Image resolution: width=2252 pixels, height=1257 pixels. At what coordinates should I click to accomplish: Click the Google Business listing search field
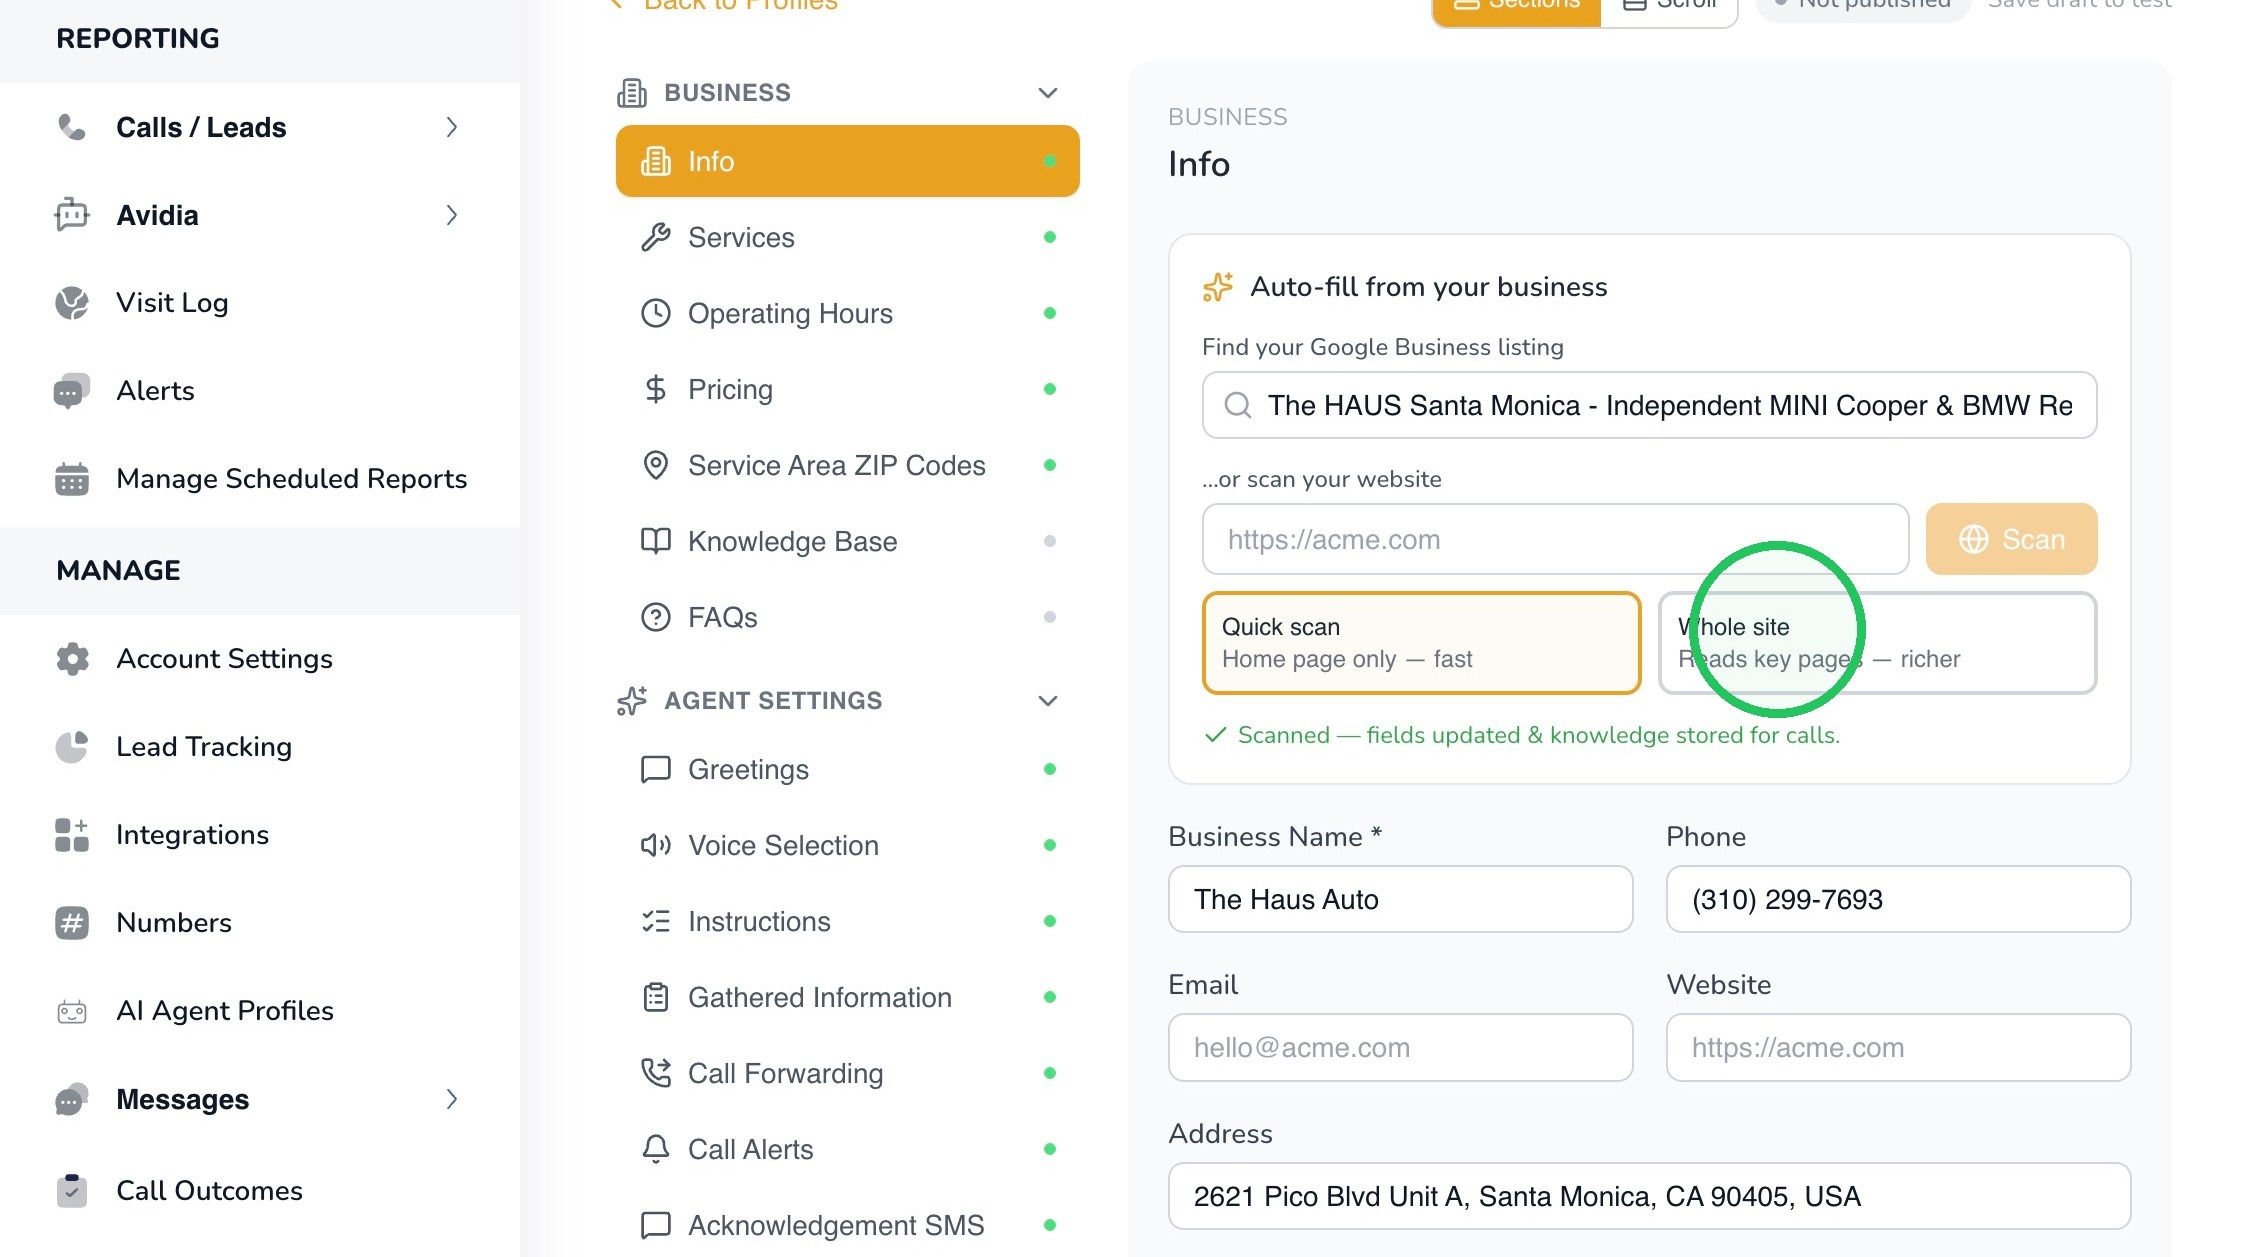(1649, 405)
